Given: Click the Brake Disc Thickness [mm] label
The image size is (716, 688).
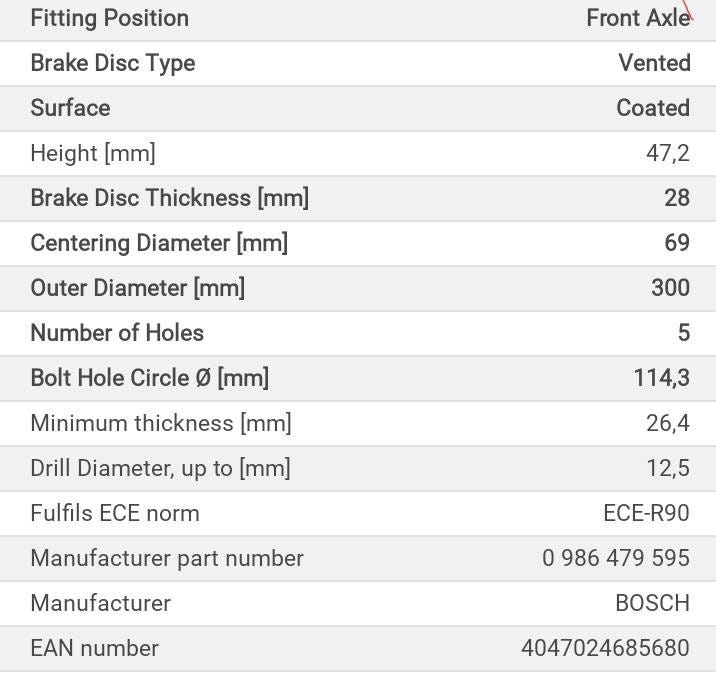Looking at the screenshot, I should coord(169,198).
